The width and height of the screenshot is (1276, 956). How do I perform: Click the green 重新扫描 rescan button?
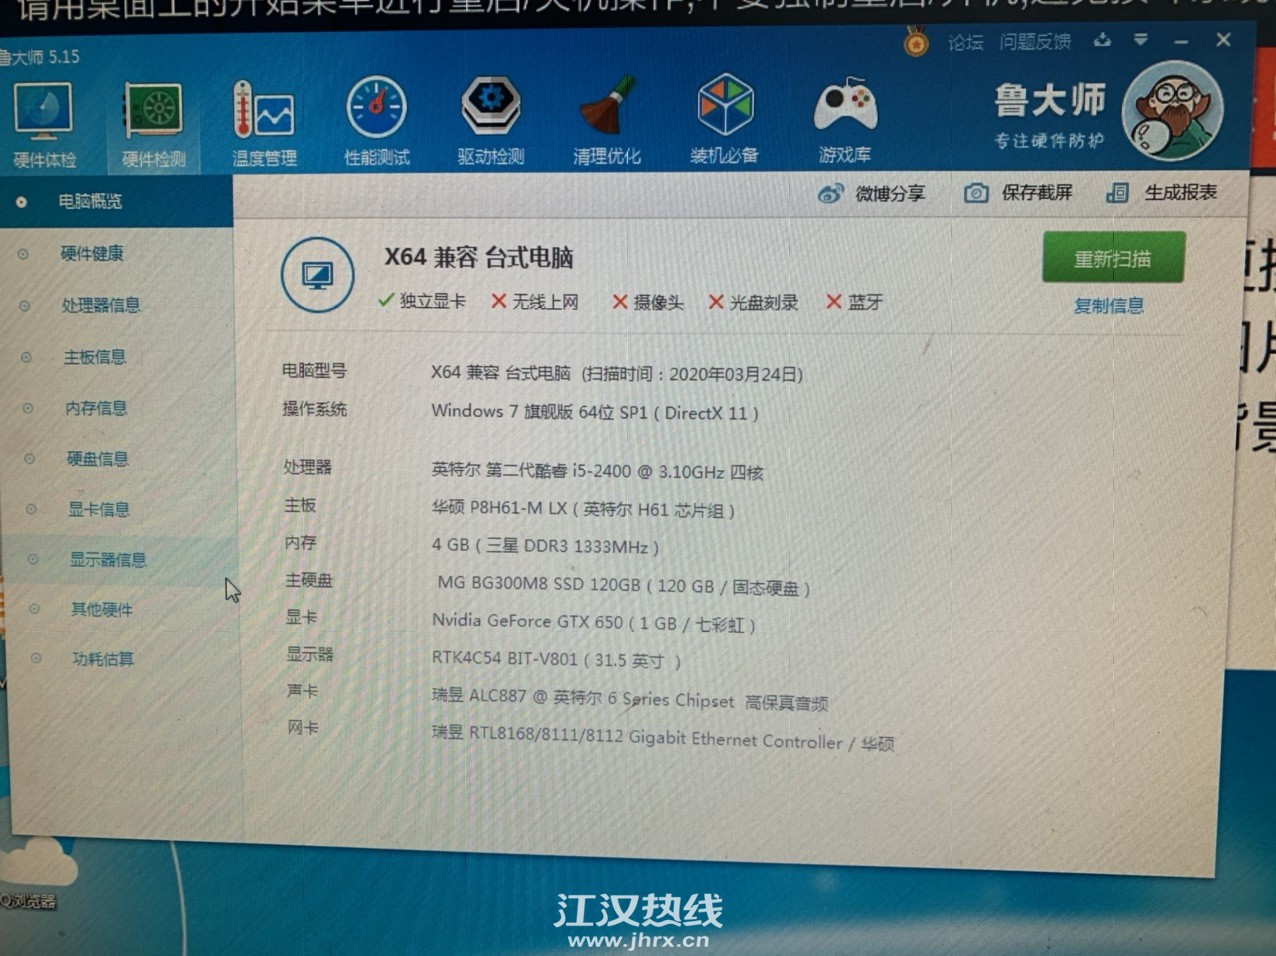1113,259
